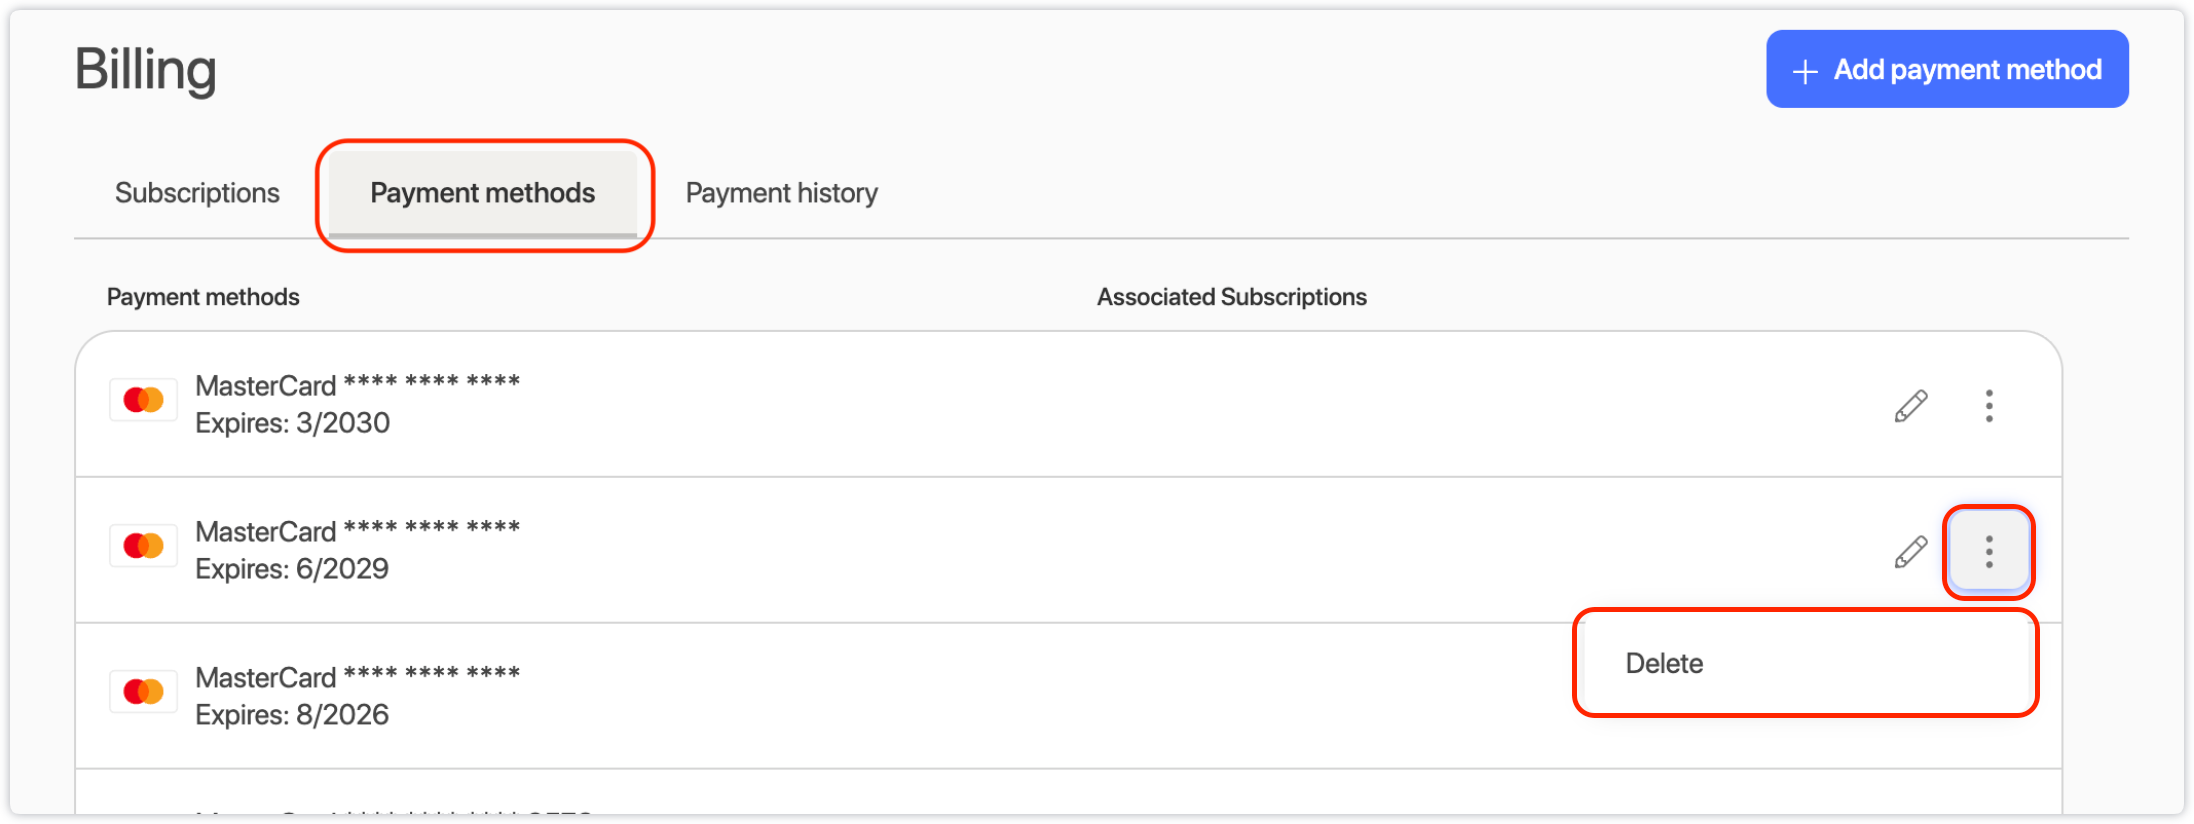Click the Payment methods column header
The height and width of the screenshot is (824, 2194).
(x=203, y=297)
